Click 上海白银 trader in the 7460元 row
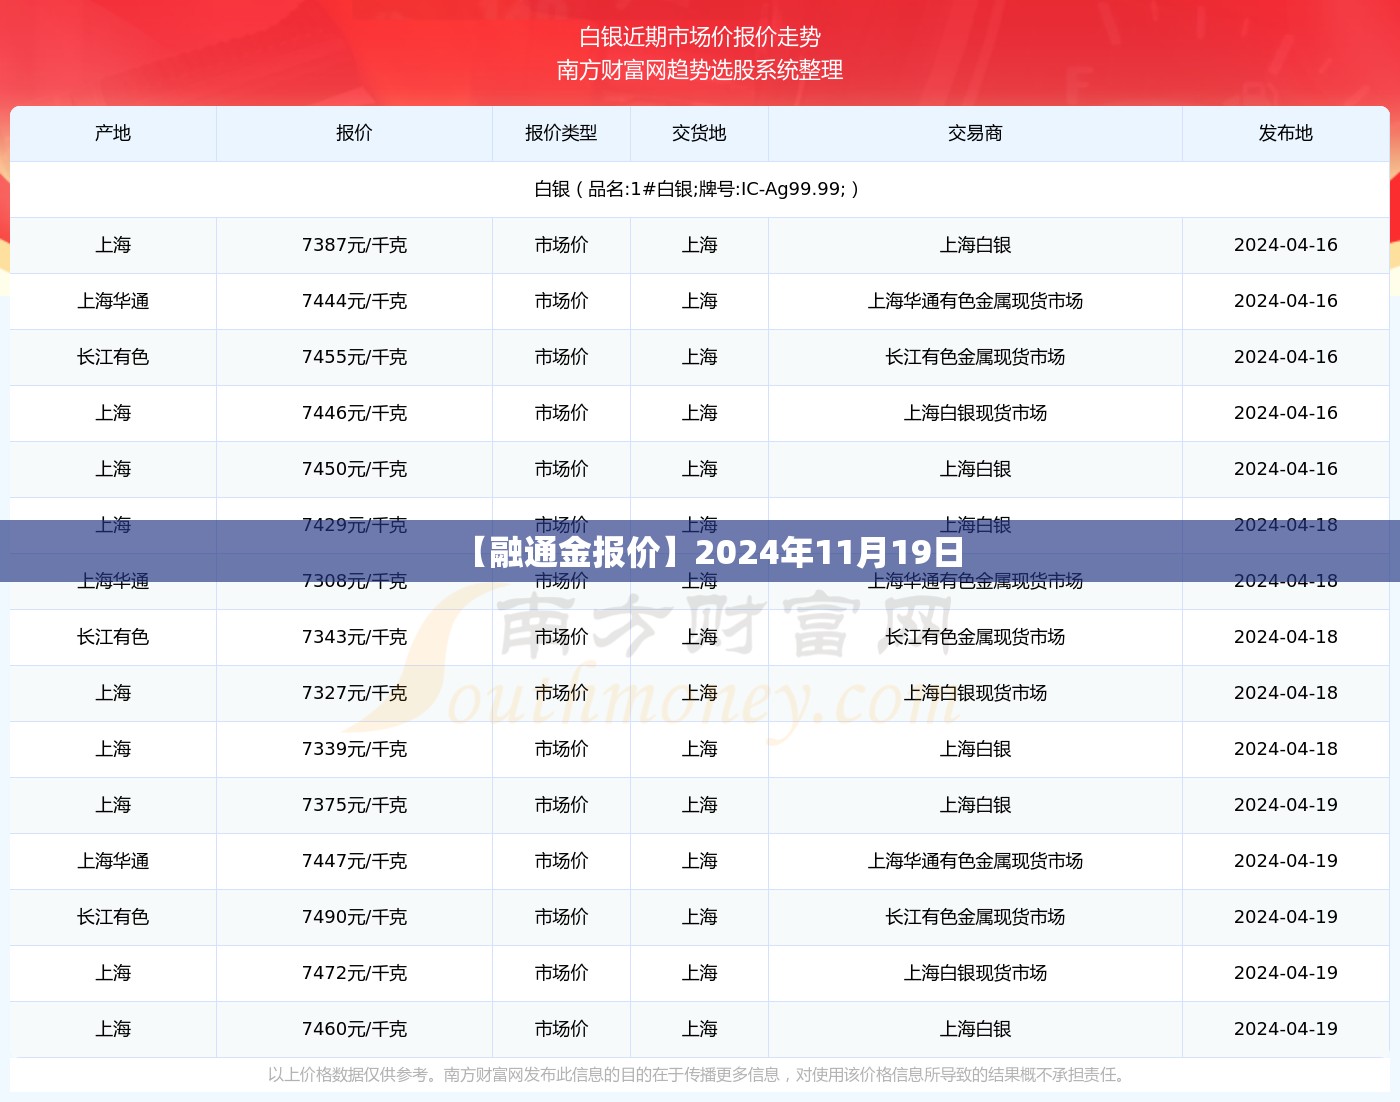Screen dimensions: 1400x1102 click(x=975, y=1029)
